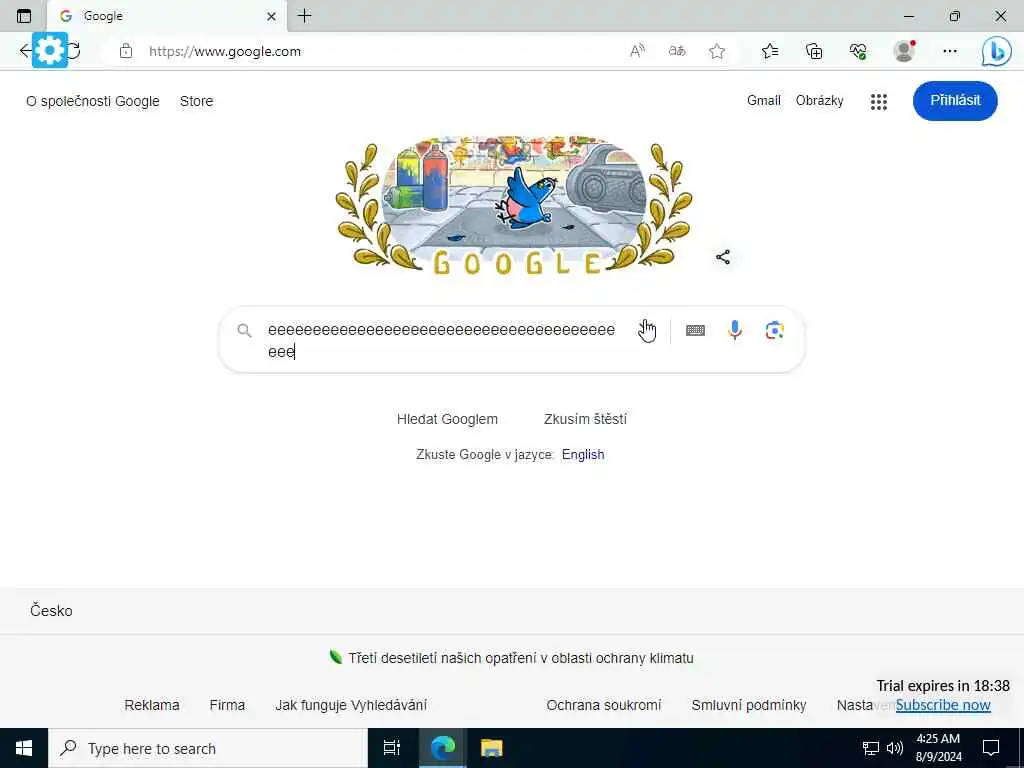This screenshot has height=768, width=1024.
Task: Open O společnosti Google link
Action: click(93, 101)
